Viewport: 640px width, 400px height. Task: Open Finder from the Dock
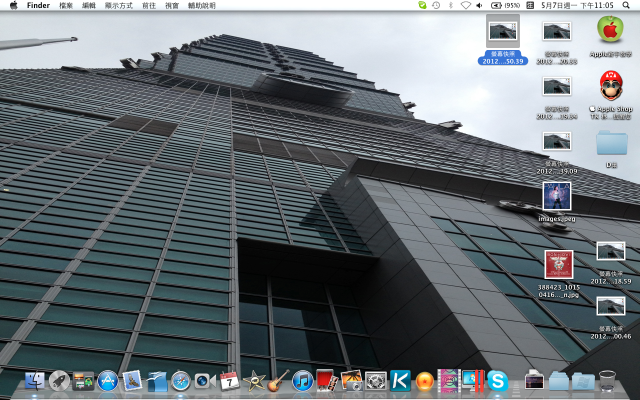pos(35,381)
